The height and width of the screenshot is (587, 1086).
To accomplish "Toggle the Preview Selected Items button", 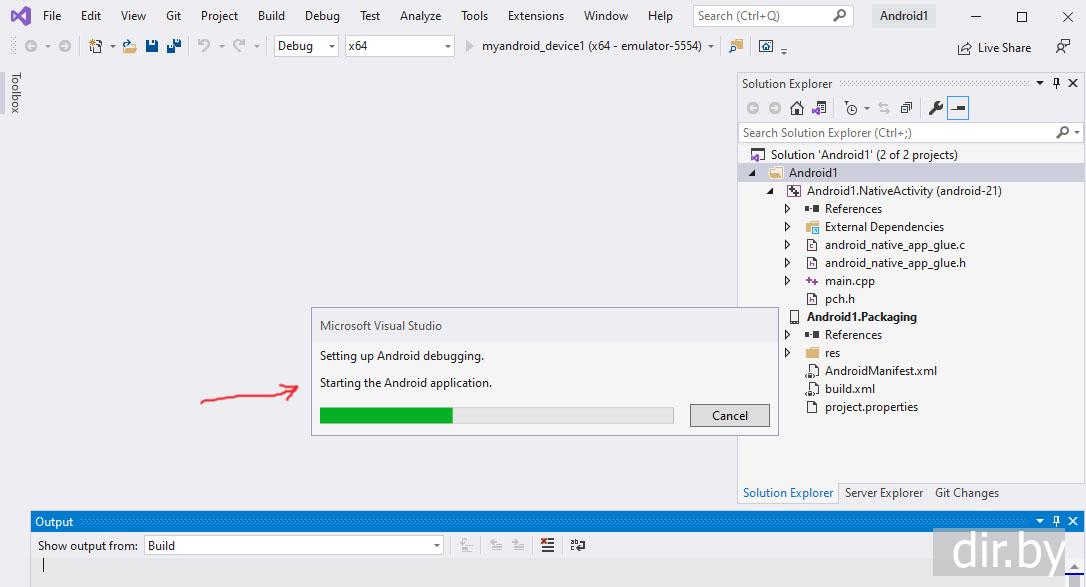I will [958, 108].
